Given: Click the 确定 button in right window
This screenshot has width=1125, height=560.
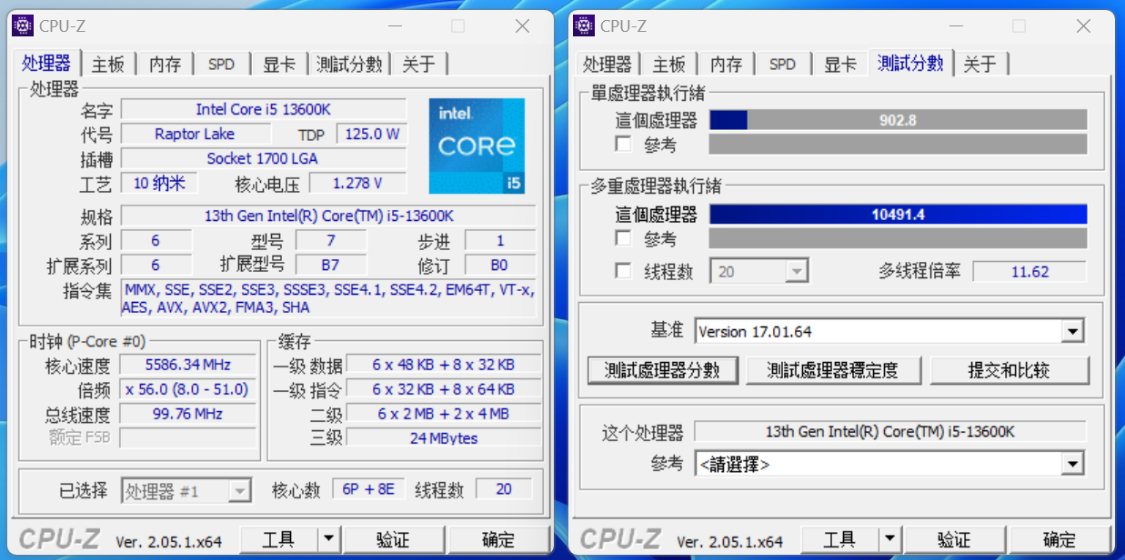Looking at the screenshot, I should (1059, 539).
